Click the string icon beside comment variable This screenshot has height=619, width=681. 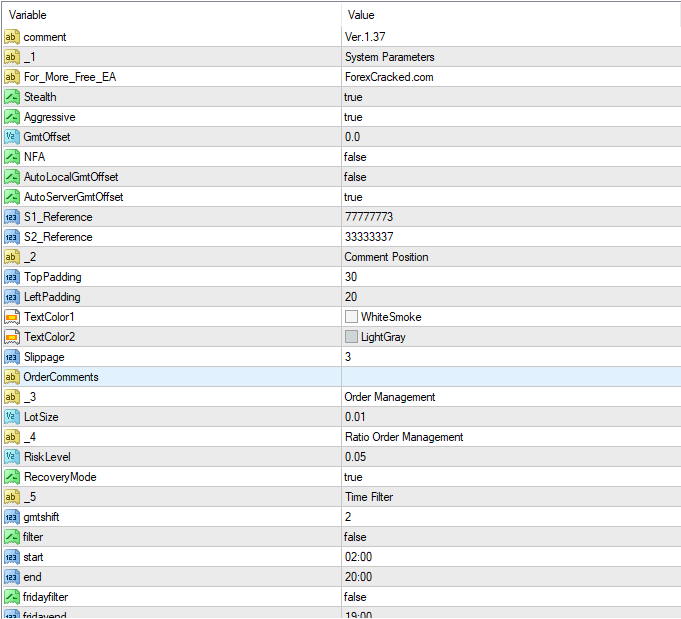pos(12,37)
